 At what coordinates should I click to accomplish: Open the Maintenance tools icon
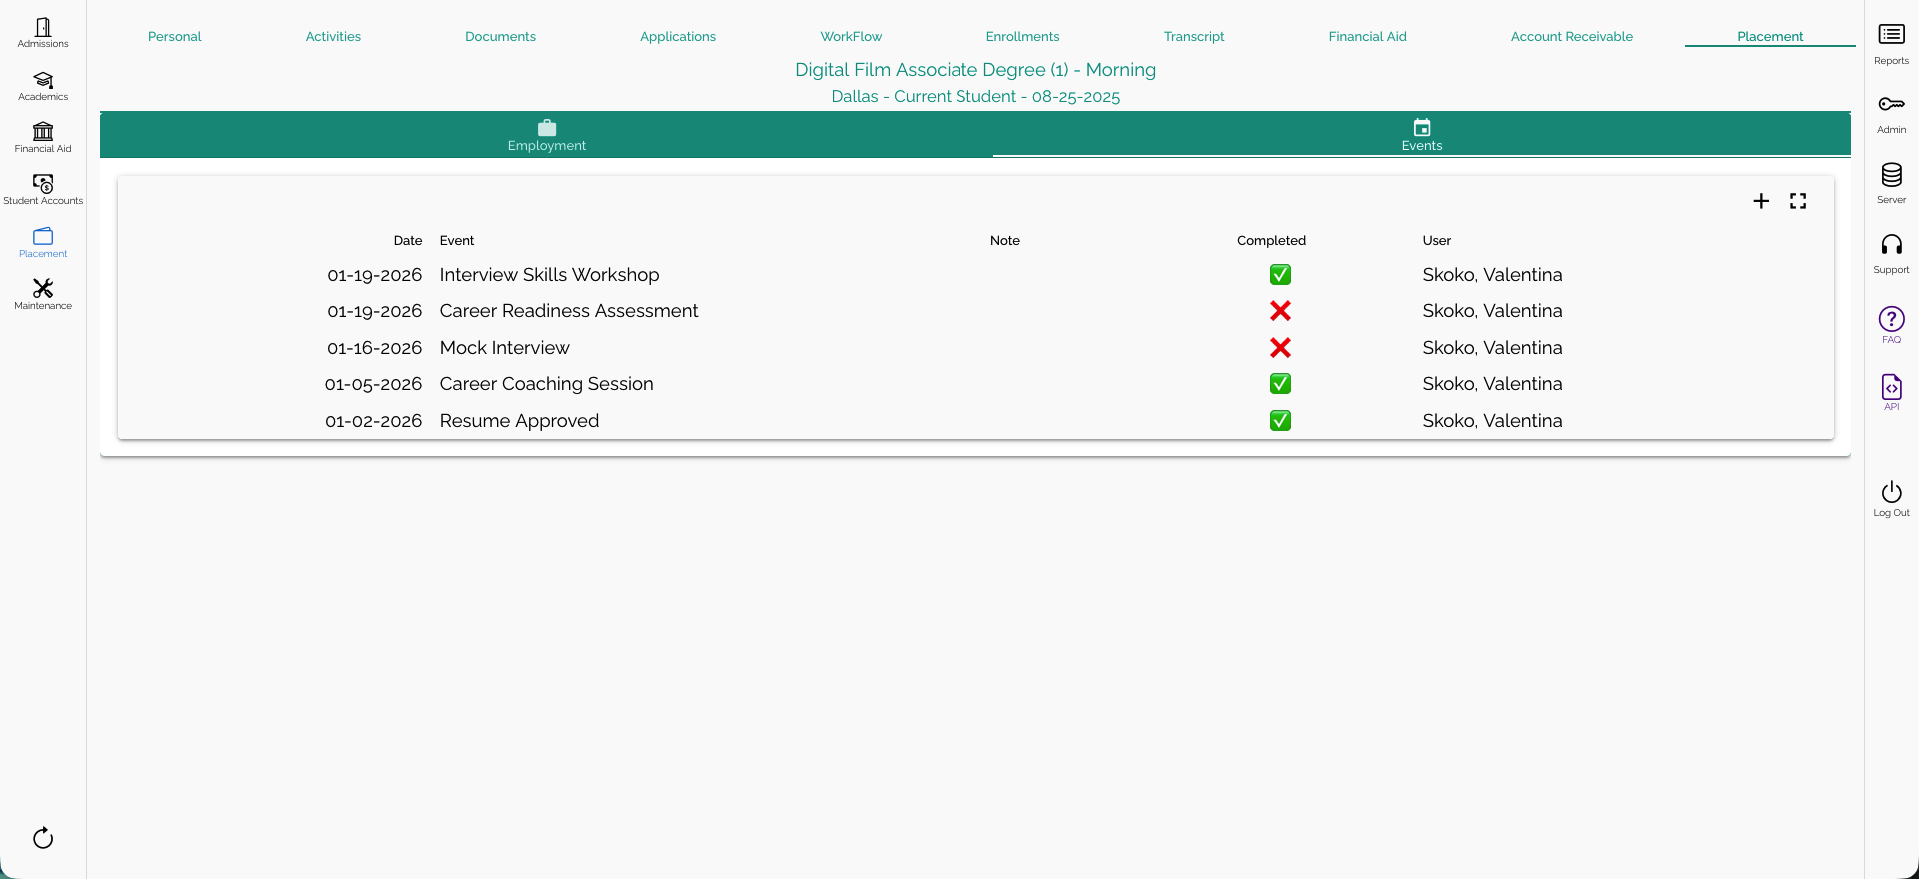43,293
